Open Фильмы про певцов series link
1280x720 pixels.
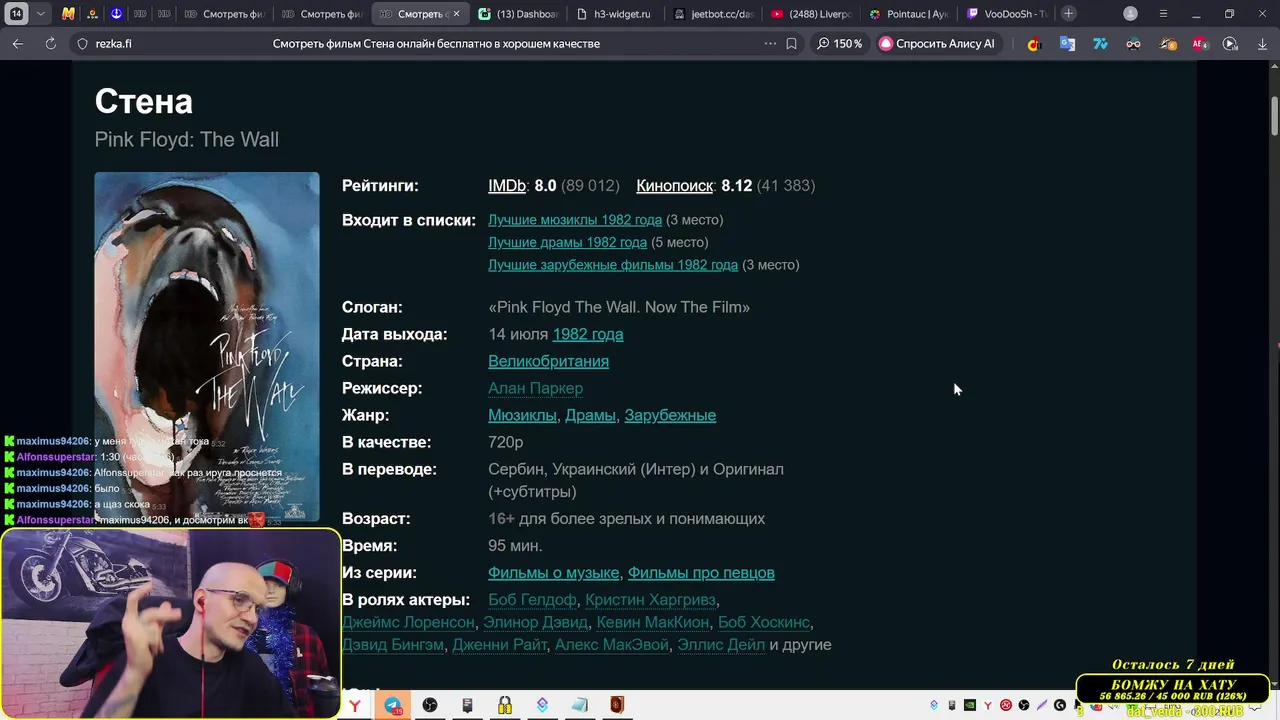[x=701, y=573]
